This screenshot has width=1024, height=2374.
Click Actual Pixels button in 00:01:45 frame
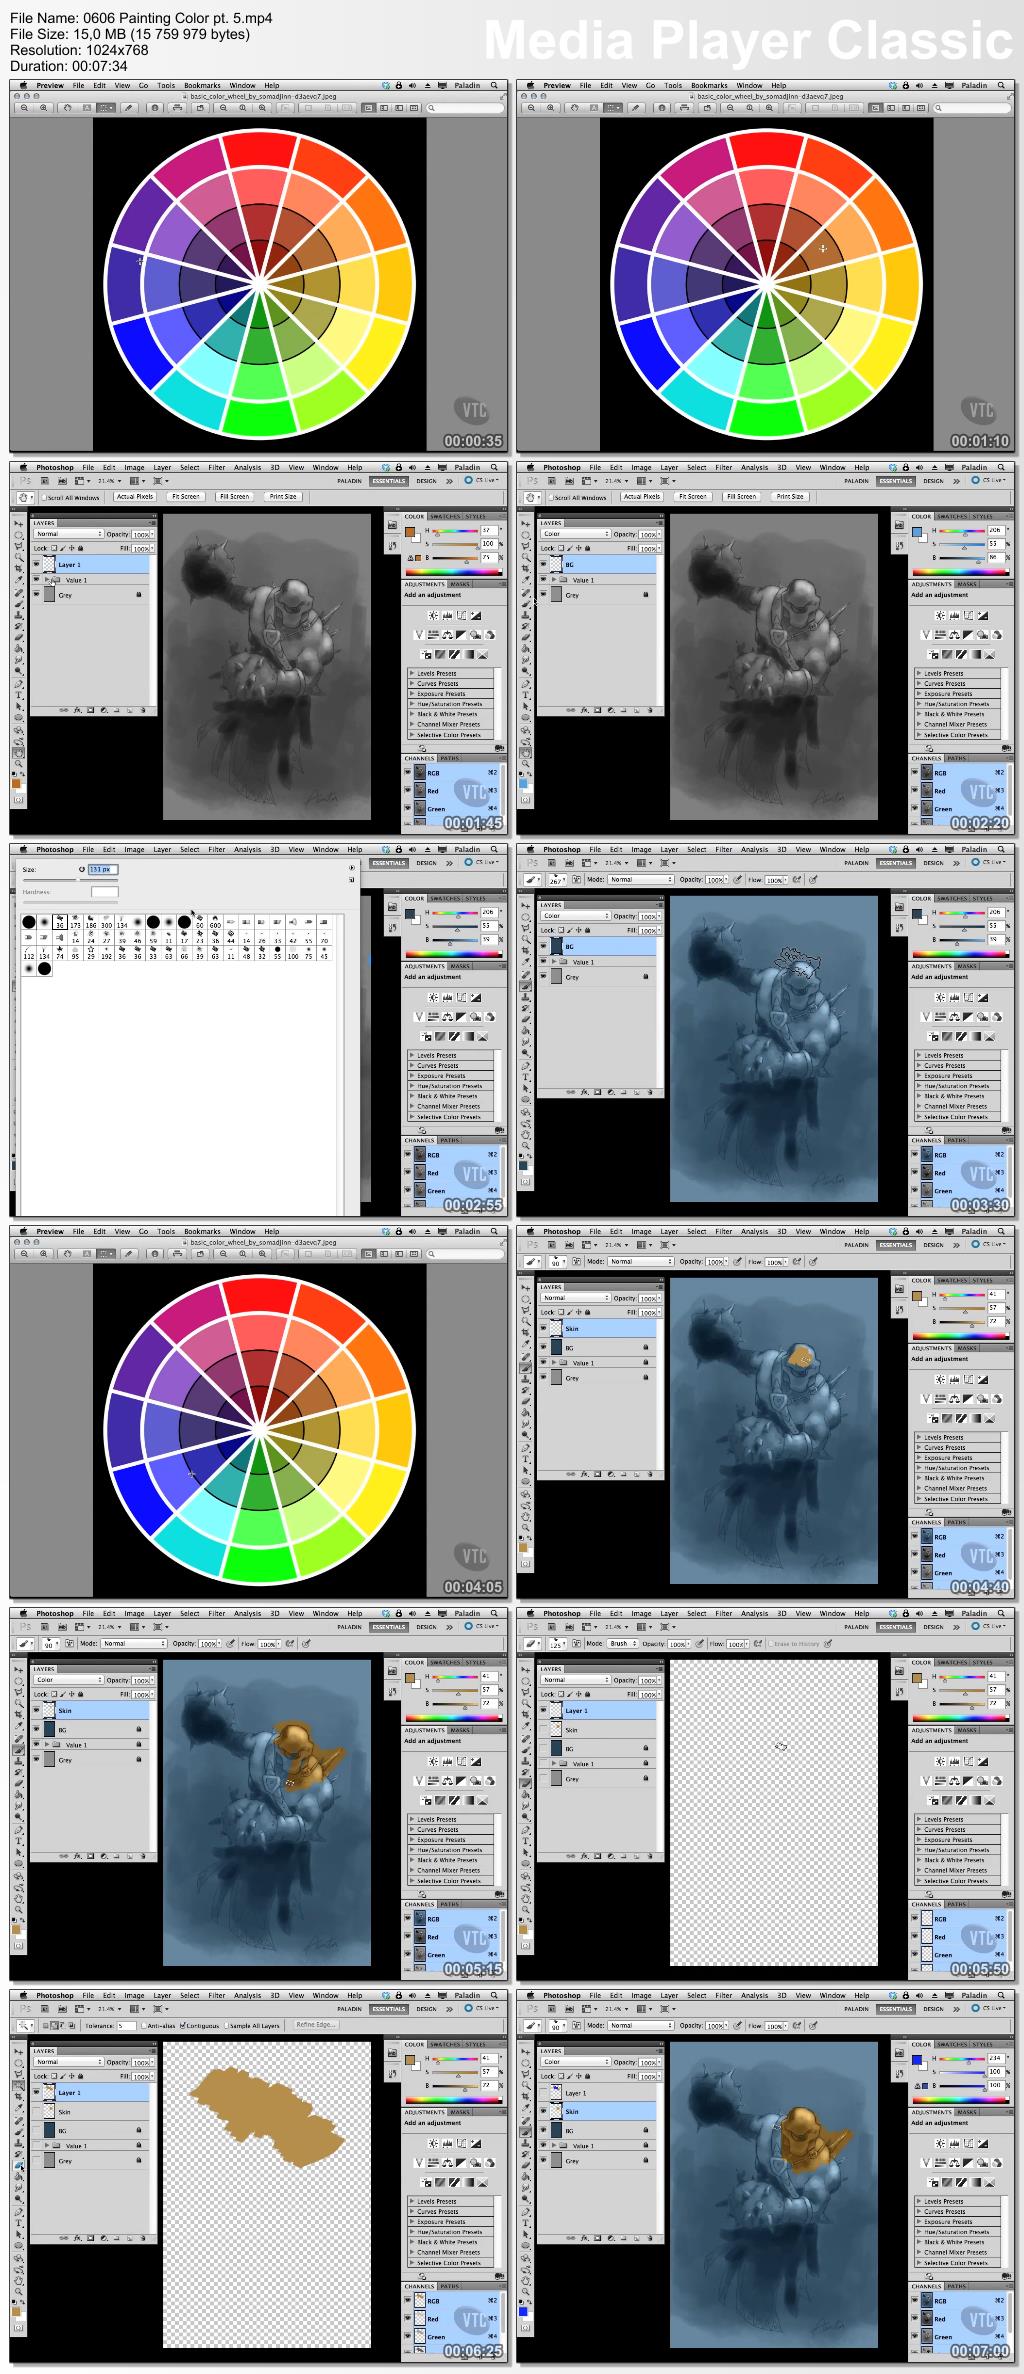[x=135, y=497]
